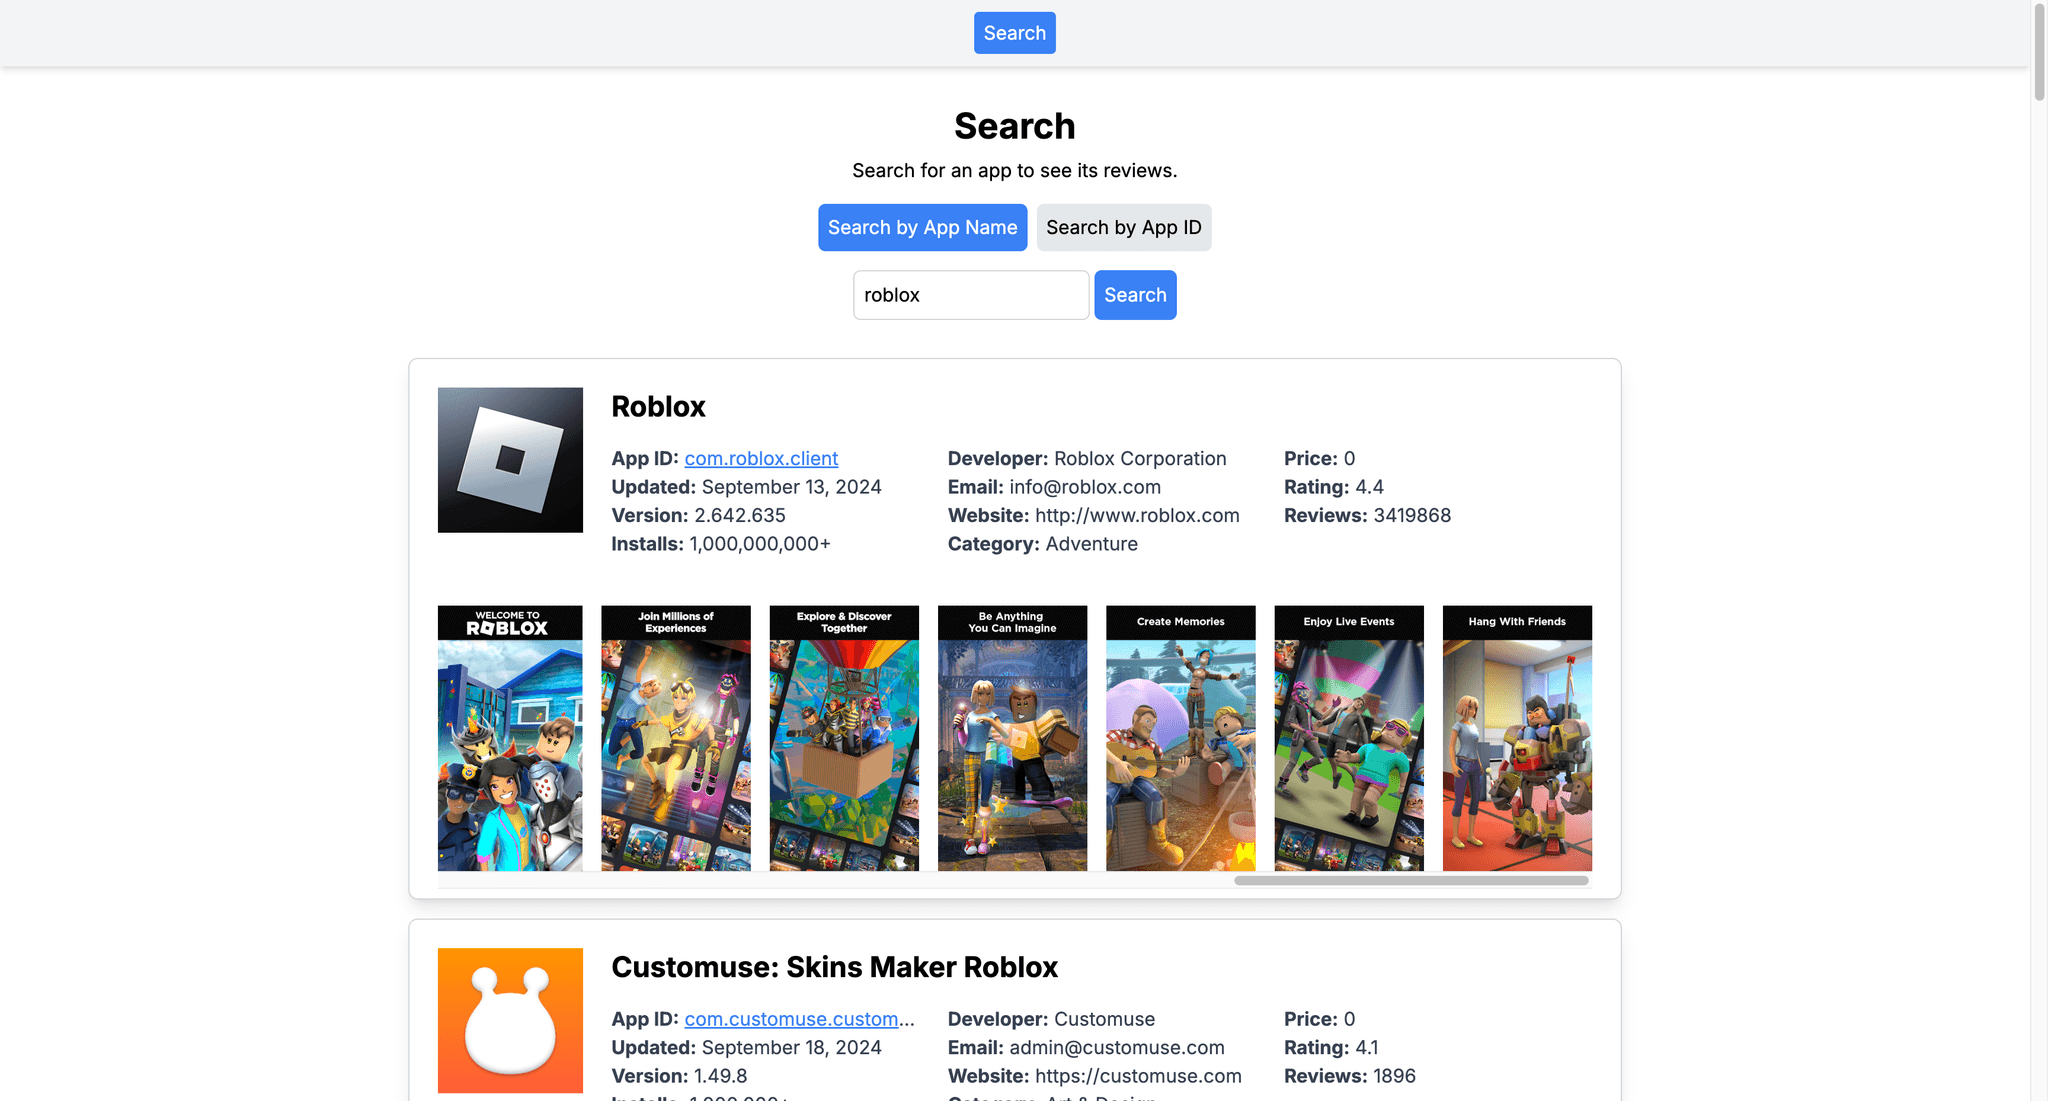This screenshot has height=1101, width=2048.
Task: Click the search text field containing 'roblox'
Action: [x=970, y=295]
